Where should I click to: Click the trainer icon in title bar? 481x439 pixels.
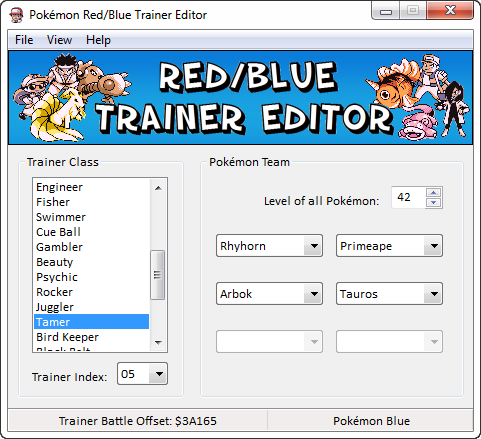tap(16, 15)
